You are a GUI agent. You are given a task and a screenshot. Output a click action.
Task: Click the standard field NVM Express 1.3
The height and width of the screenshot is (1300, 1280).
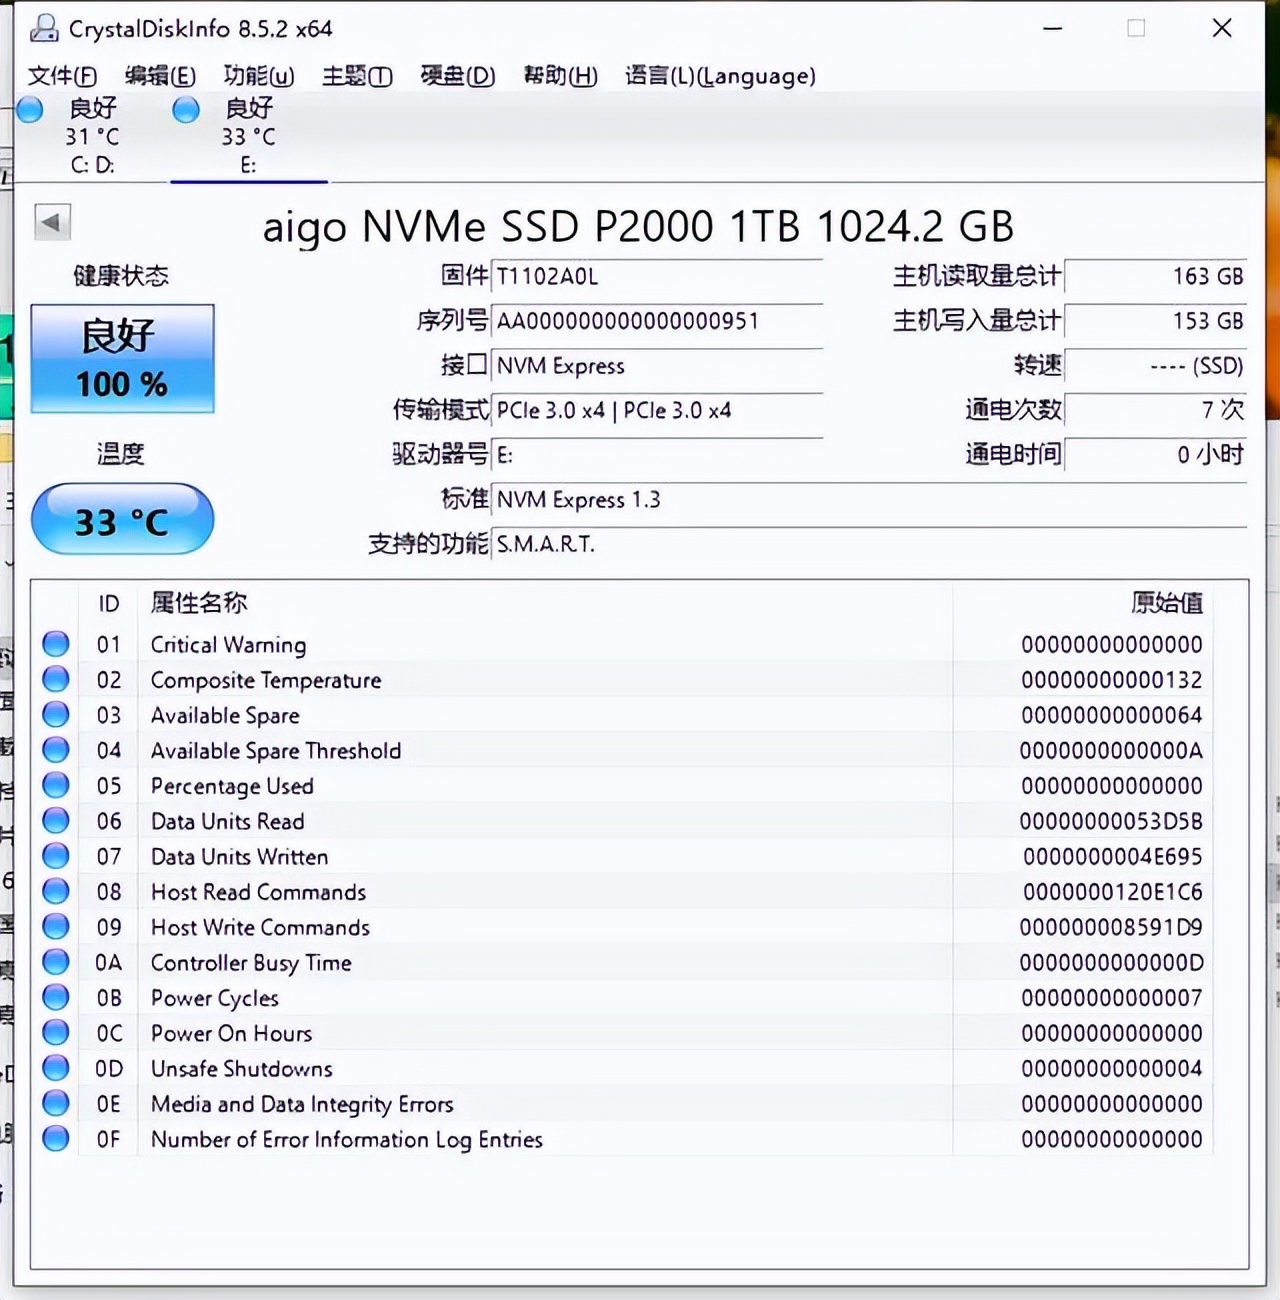click(x=869, y=500)
